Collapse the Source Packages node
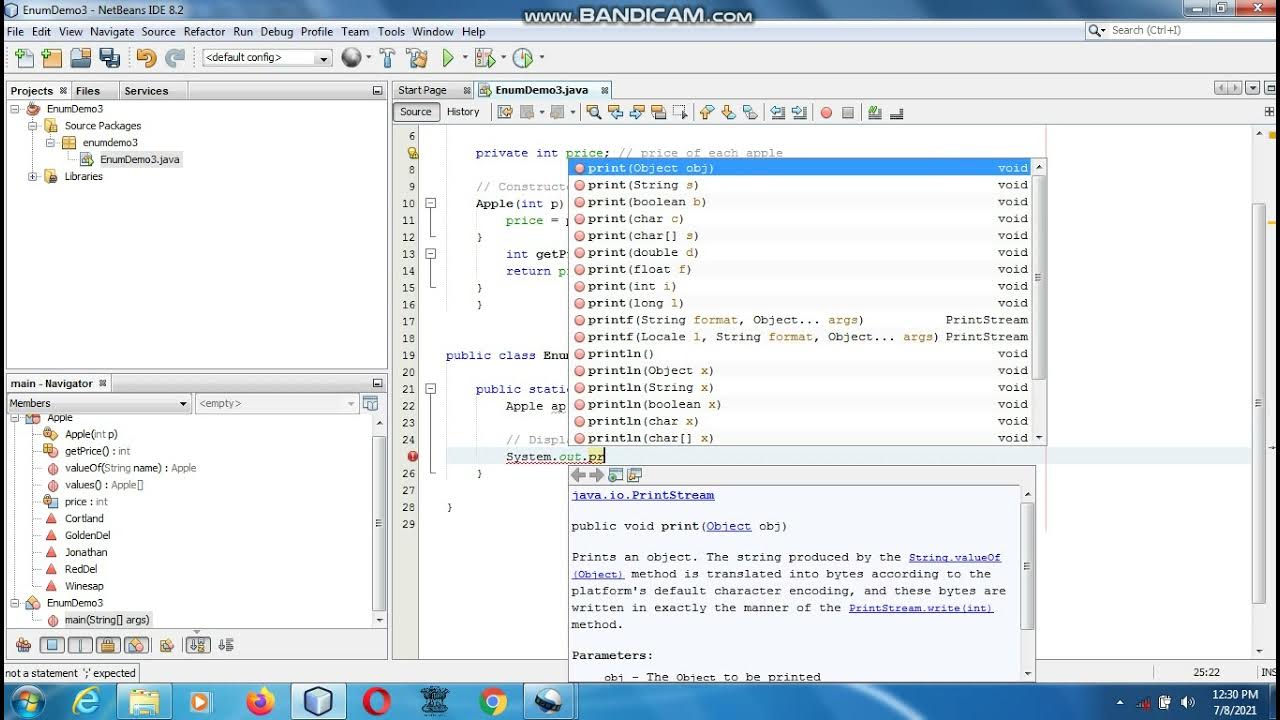Viewport: 1280px width, 720px height. point(33,126)
